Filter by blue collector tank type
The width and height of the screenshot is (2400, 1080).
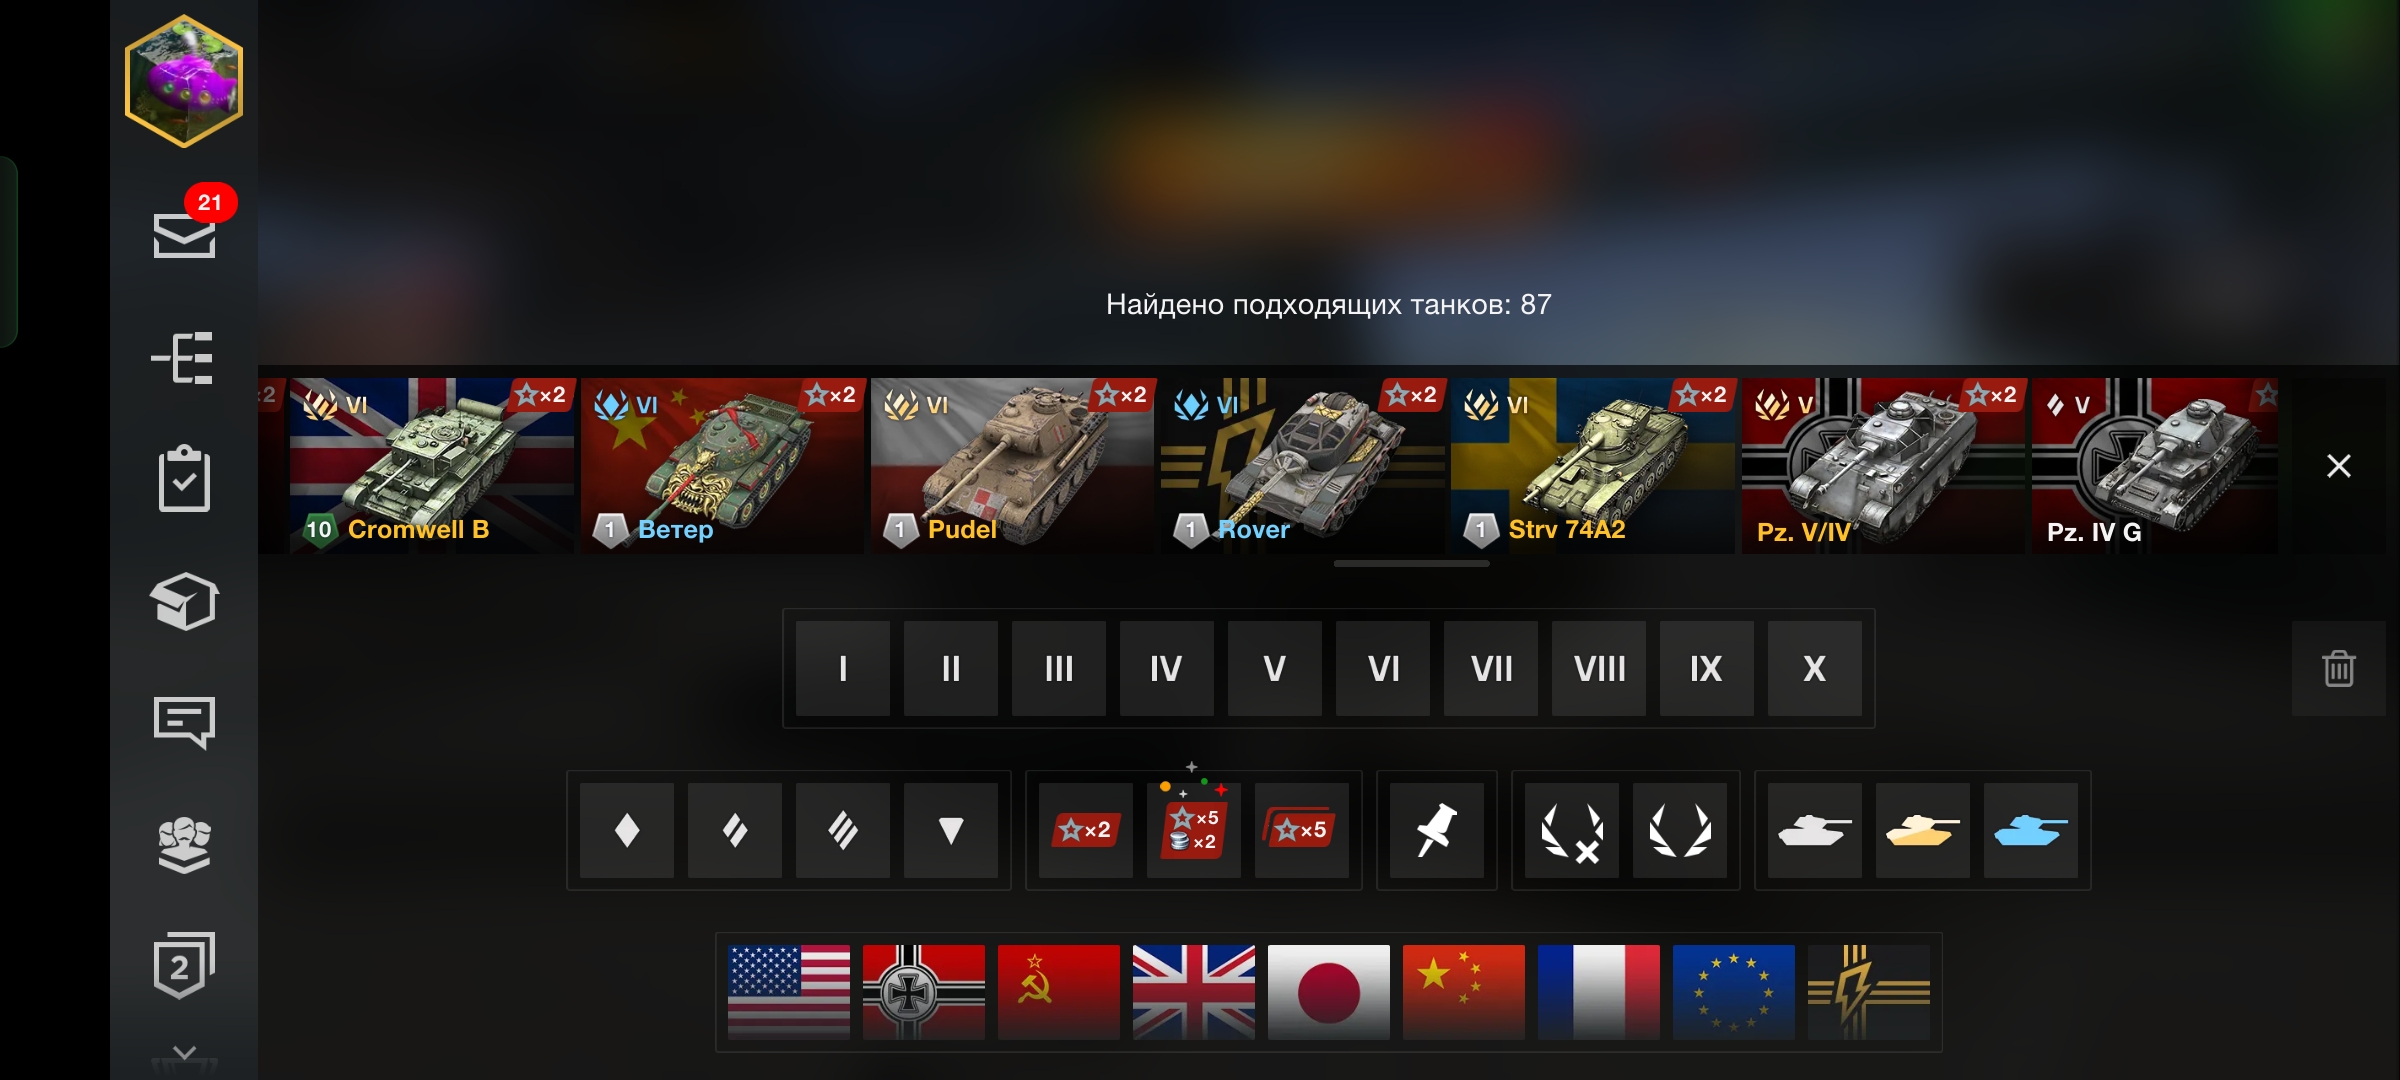(x=2030, y=830)
